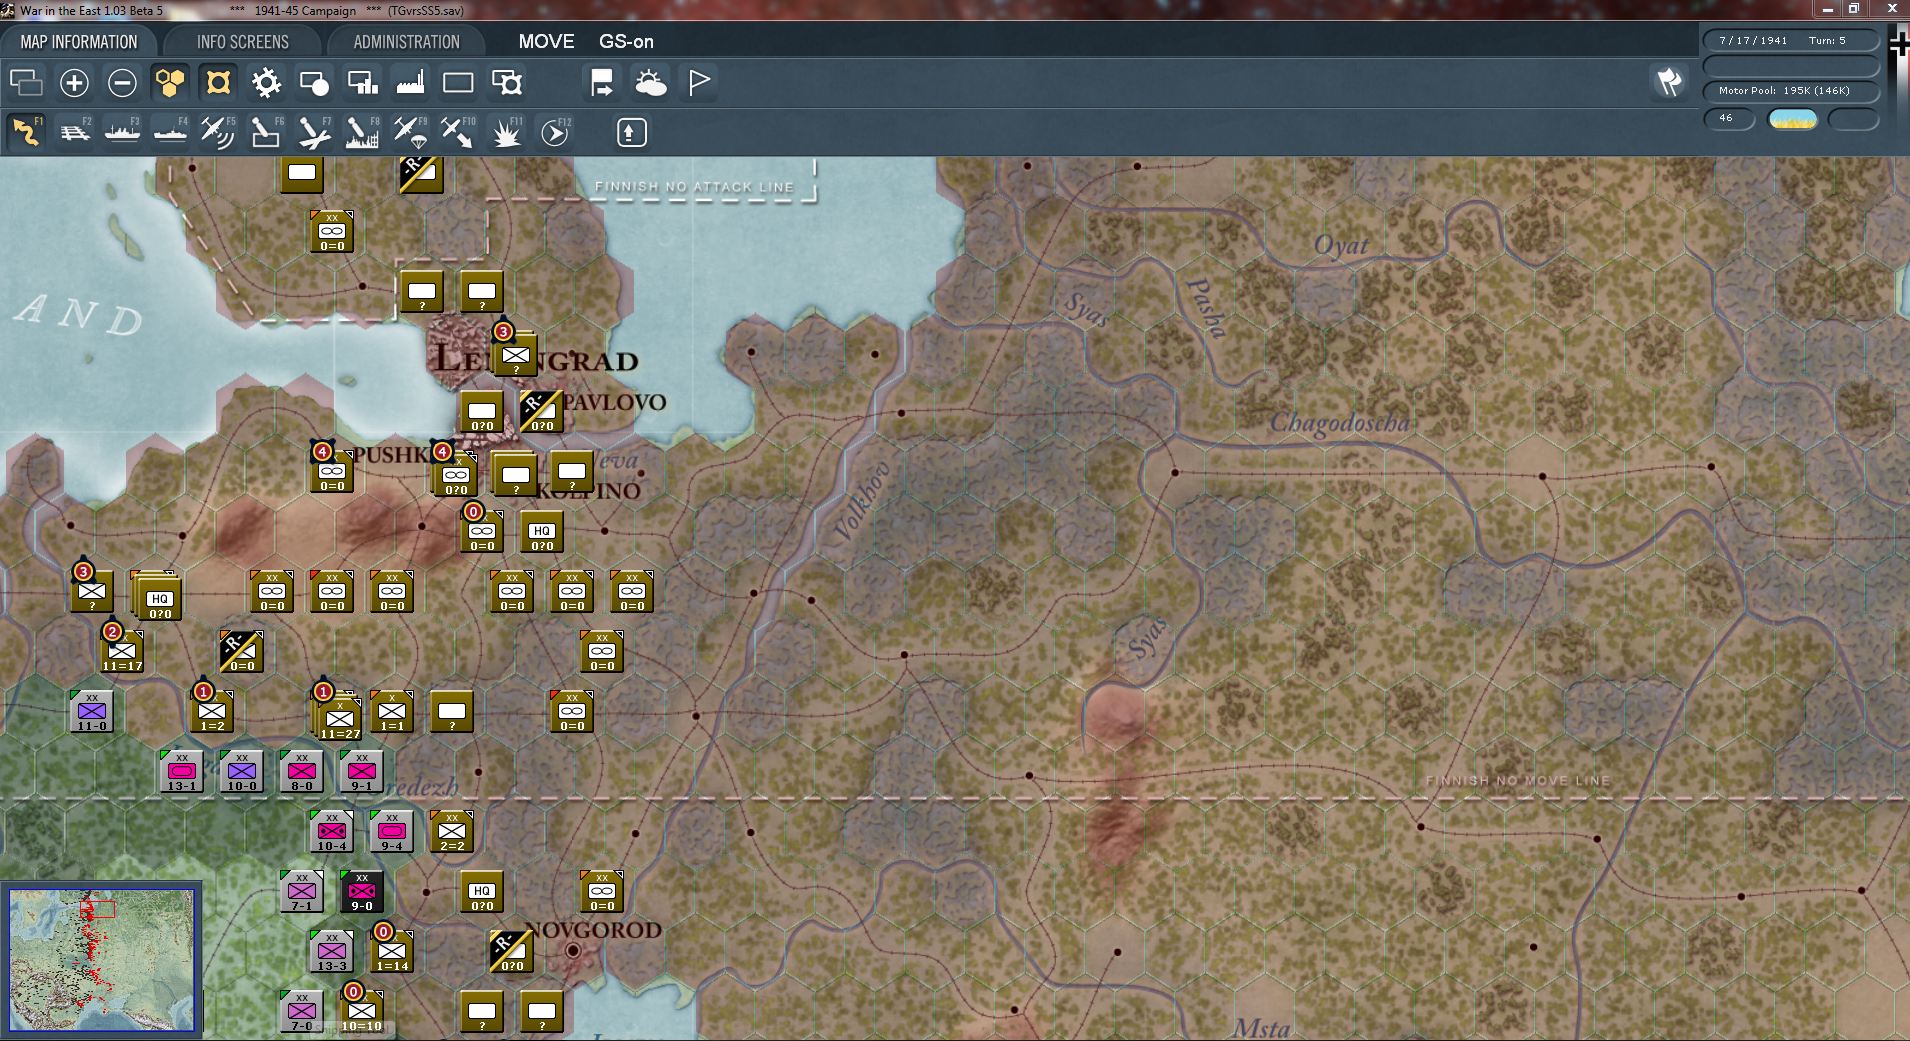
Task: Select the German 11-0 purple division counter
Action: click(x=92, y=711)
